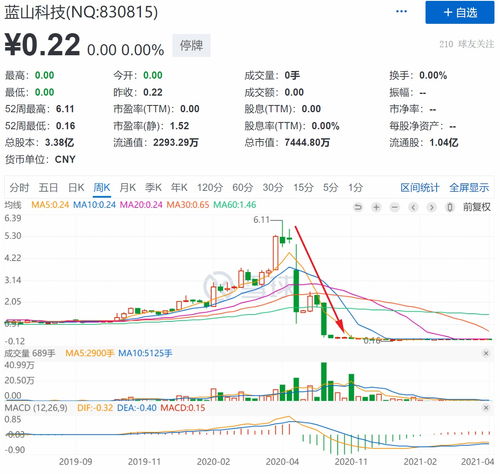Switch to 15分 chart tab
The width and height of the screenshot is (500, 474).
pos(303,188)
